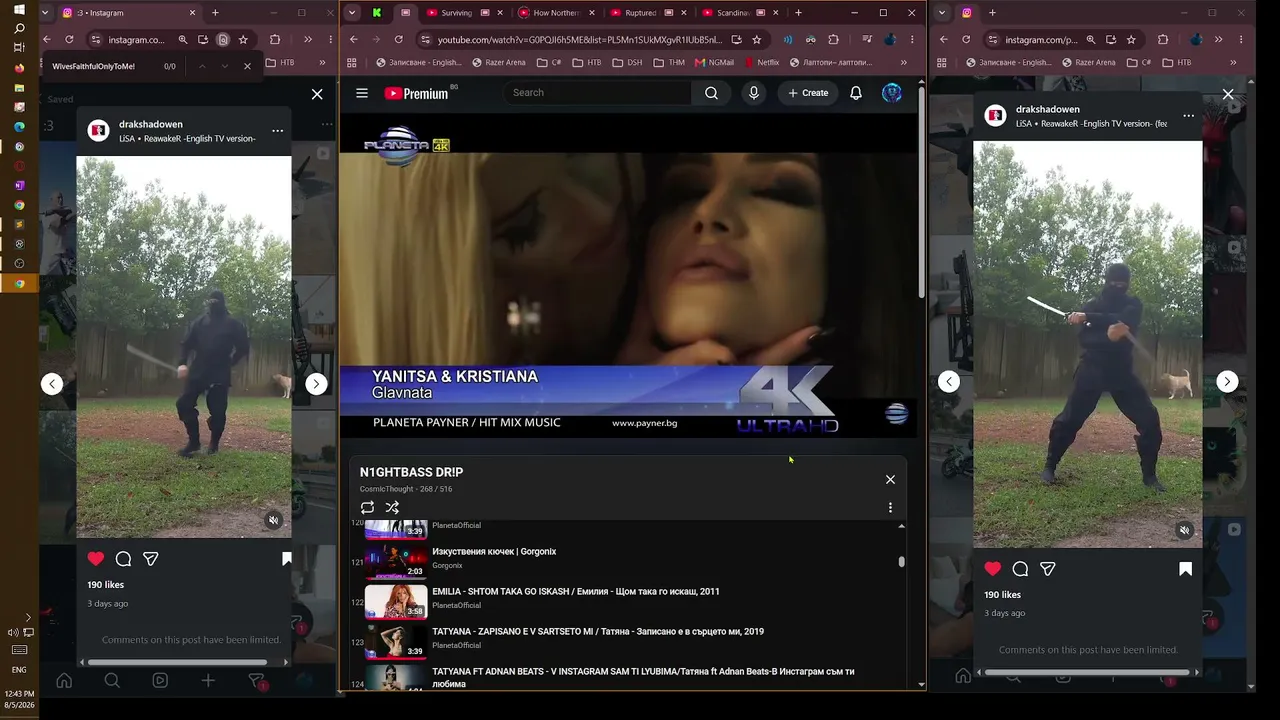Start YouTube voice search with microphone
The width and height of the screenshot is (1280, 720).
coord(754,93)
